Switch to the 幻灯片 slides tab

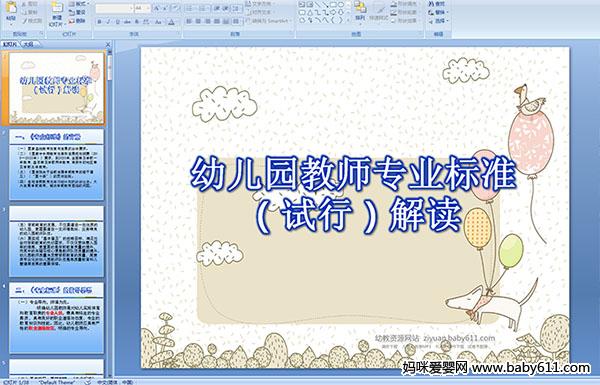[x=10, y=44]
